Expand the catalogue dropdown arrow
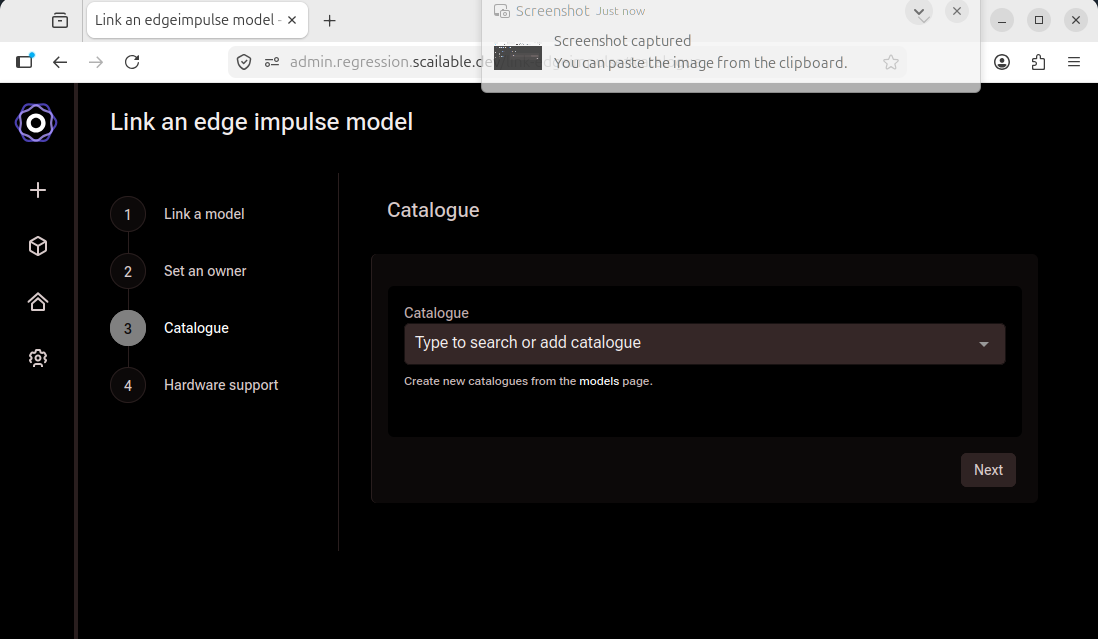 984,344
